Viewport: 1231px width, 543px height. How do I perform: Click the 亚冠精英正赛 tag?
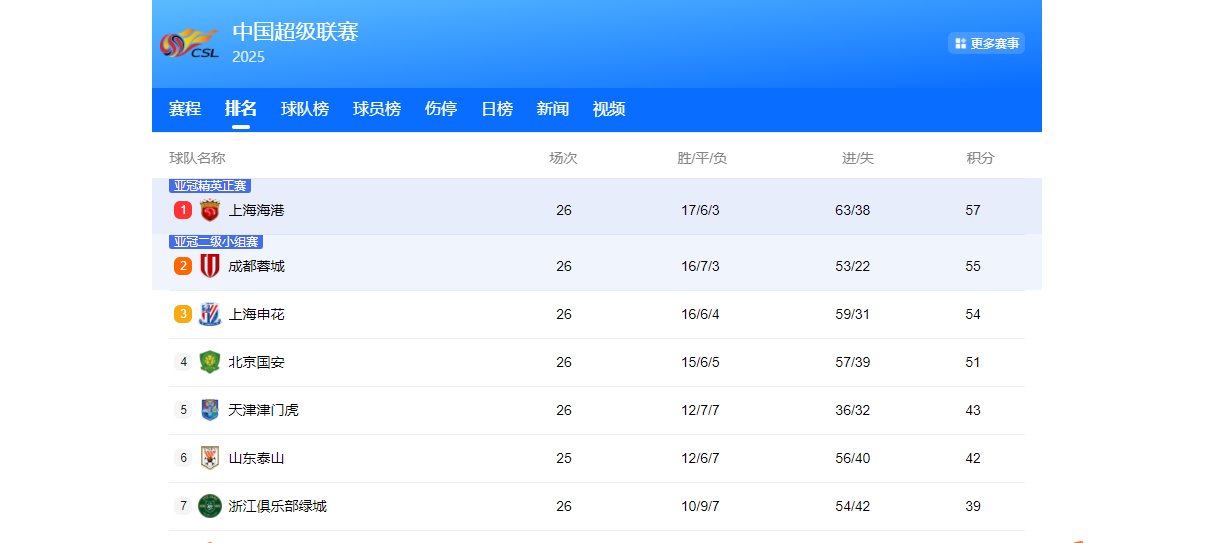point(210,186)
